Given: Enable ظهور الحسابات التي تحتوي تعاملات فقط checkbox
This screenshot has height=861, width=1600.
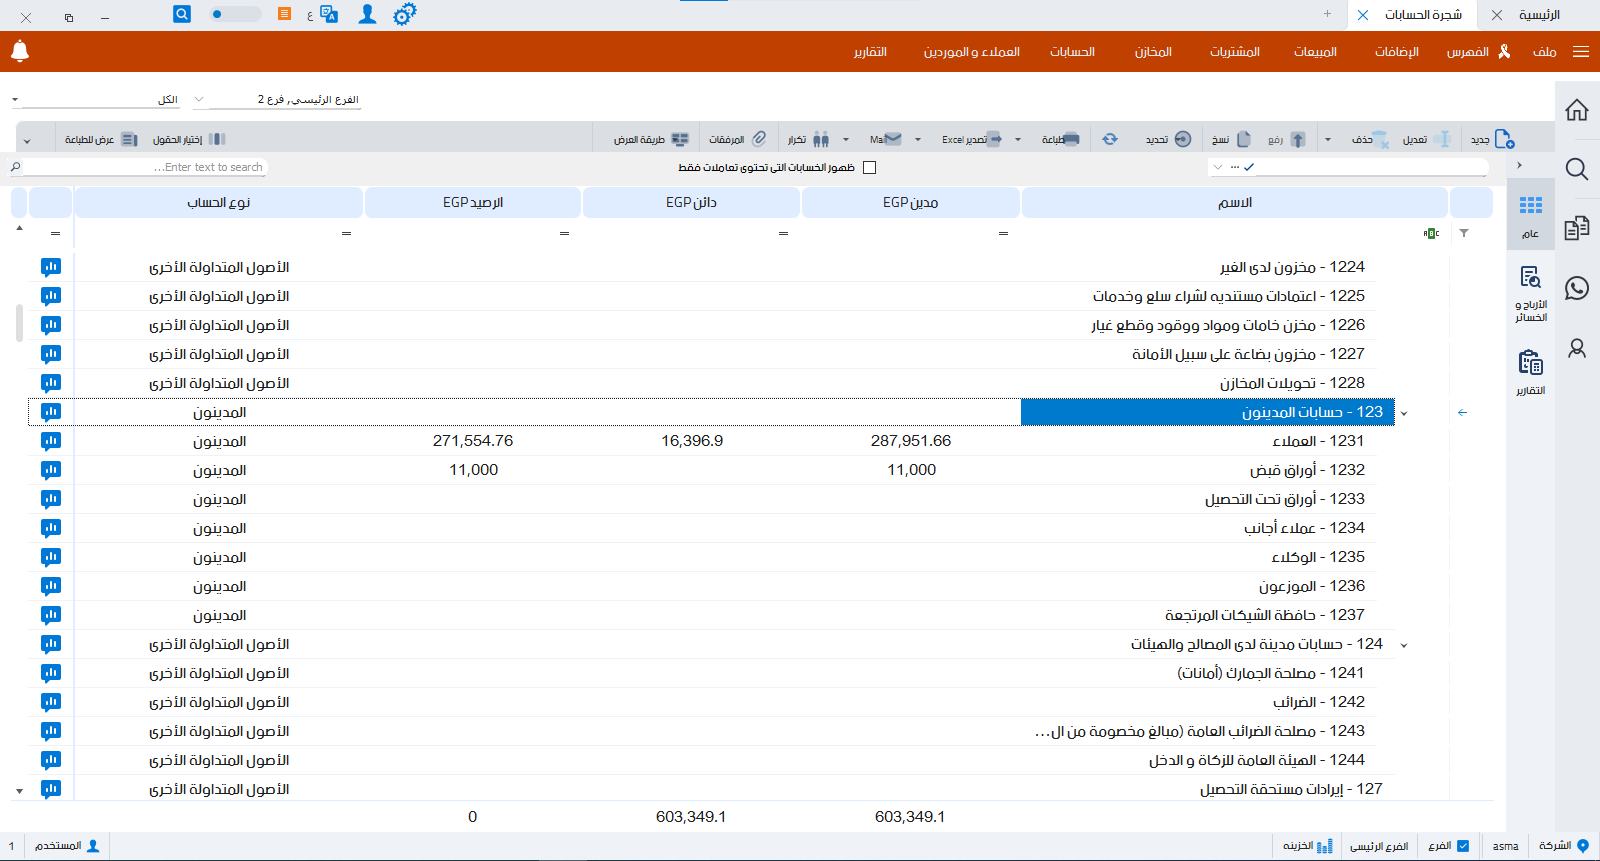Looking at the screenshot, I should tap(869, 168).
